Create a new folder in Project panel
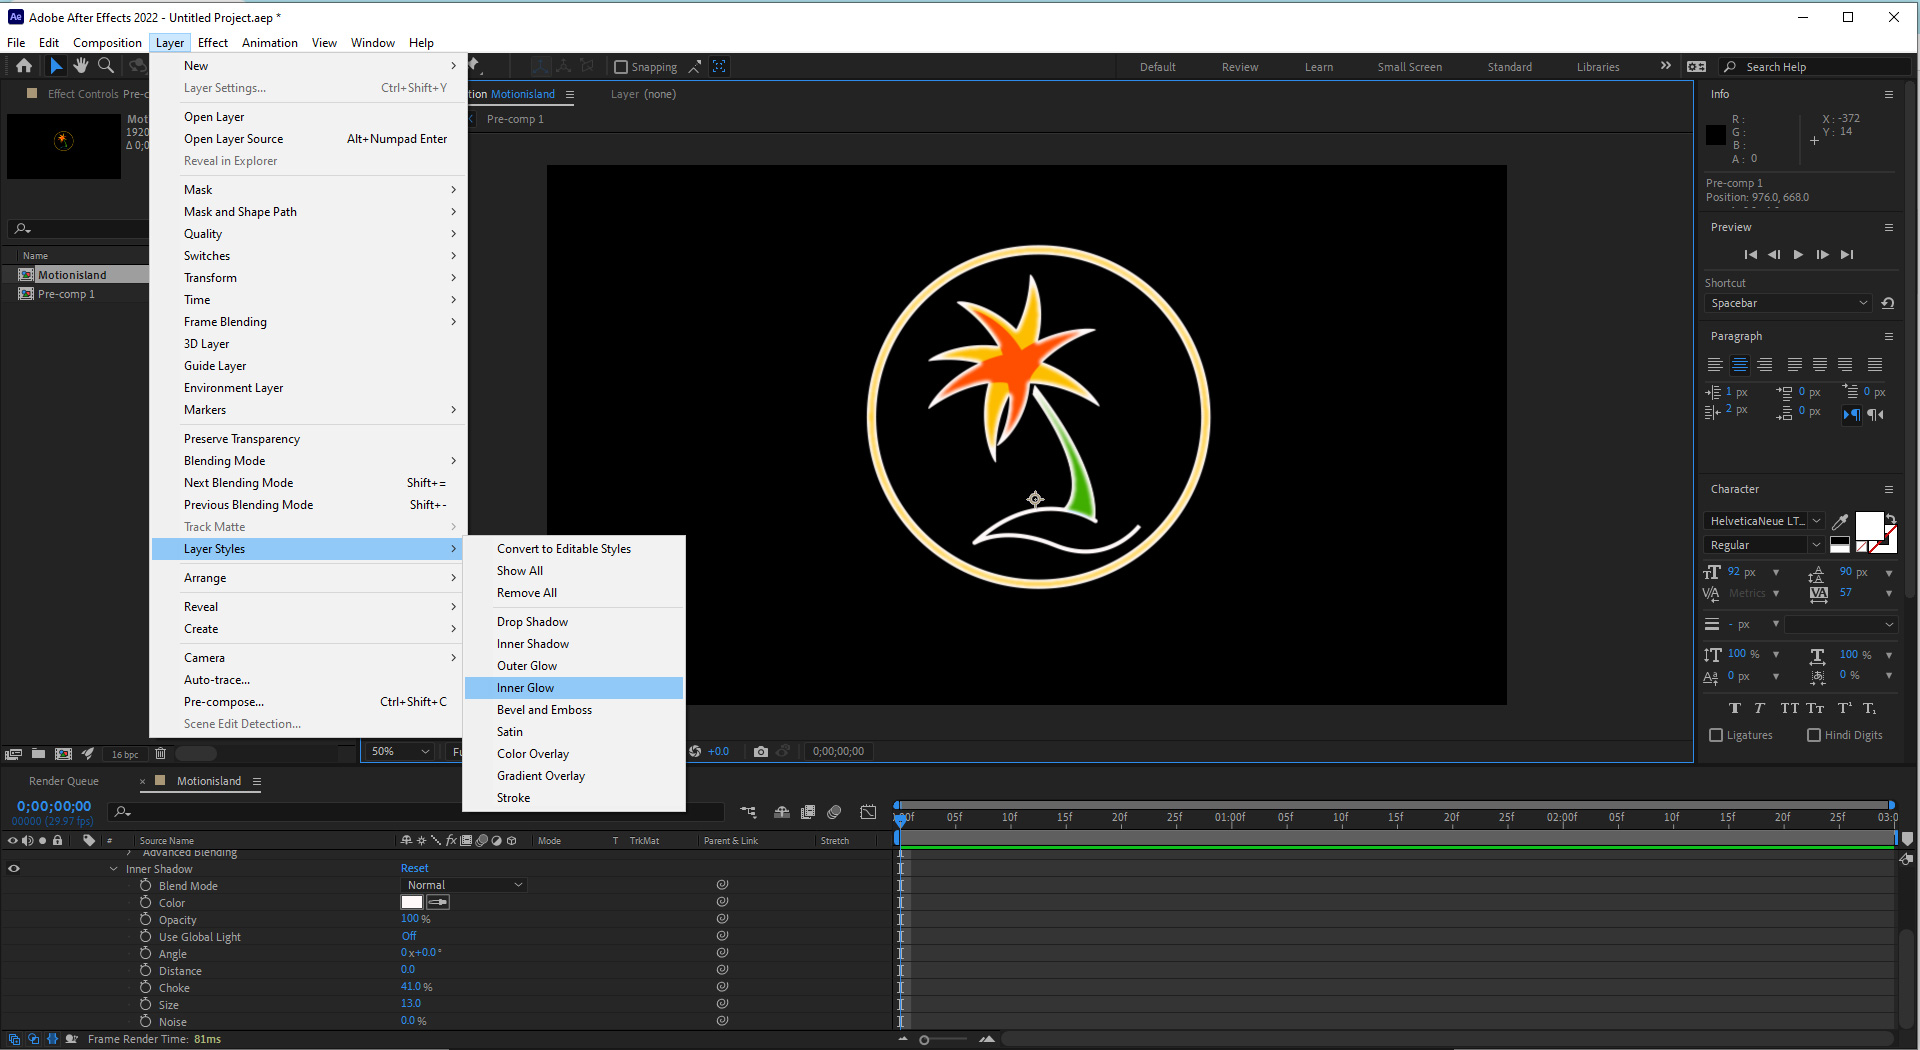Image resolution: width=1920 pixels, height=1050 pixels. tap(38, 754)
